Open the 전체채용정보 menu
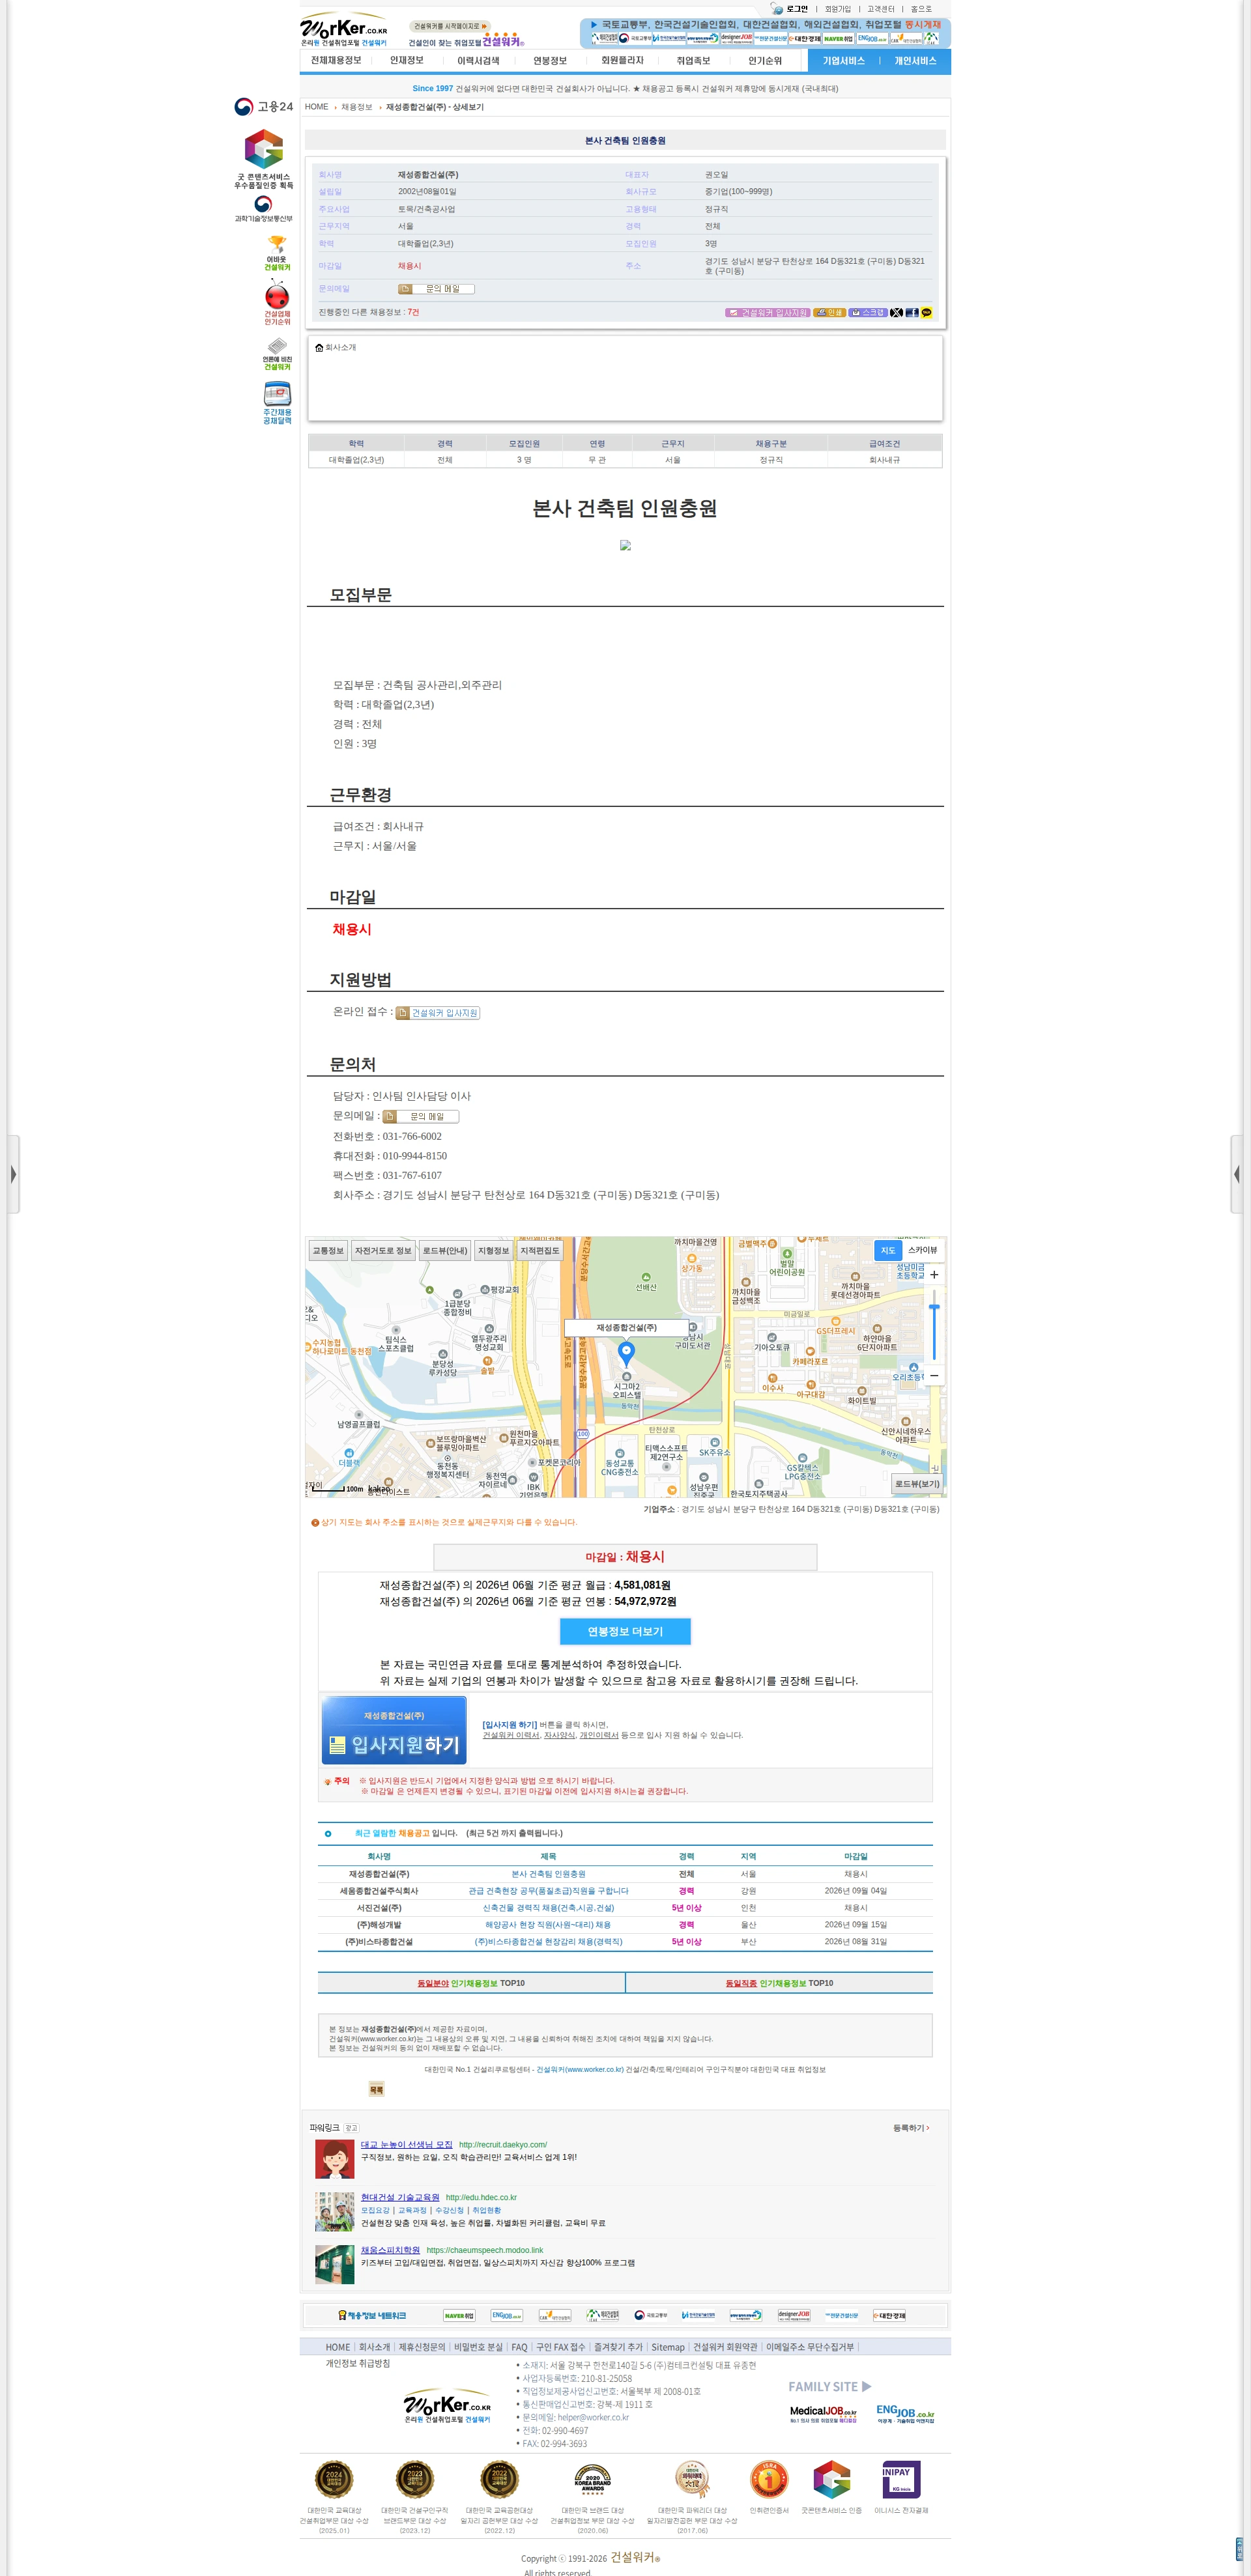The height and width of the screenshot is (2576, 1251). coord(336,61)
